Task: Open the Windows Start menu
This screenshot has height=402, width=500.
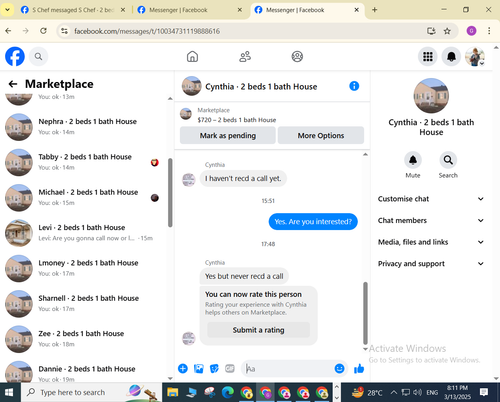Action: coord(9,392)
